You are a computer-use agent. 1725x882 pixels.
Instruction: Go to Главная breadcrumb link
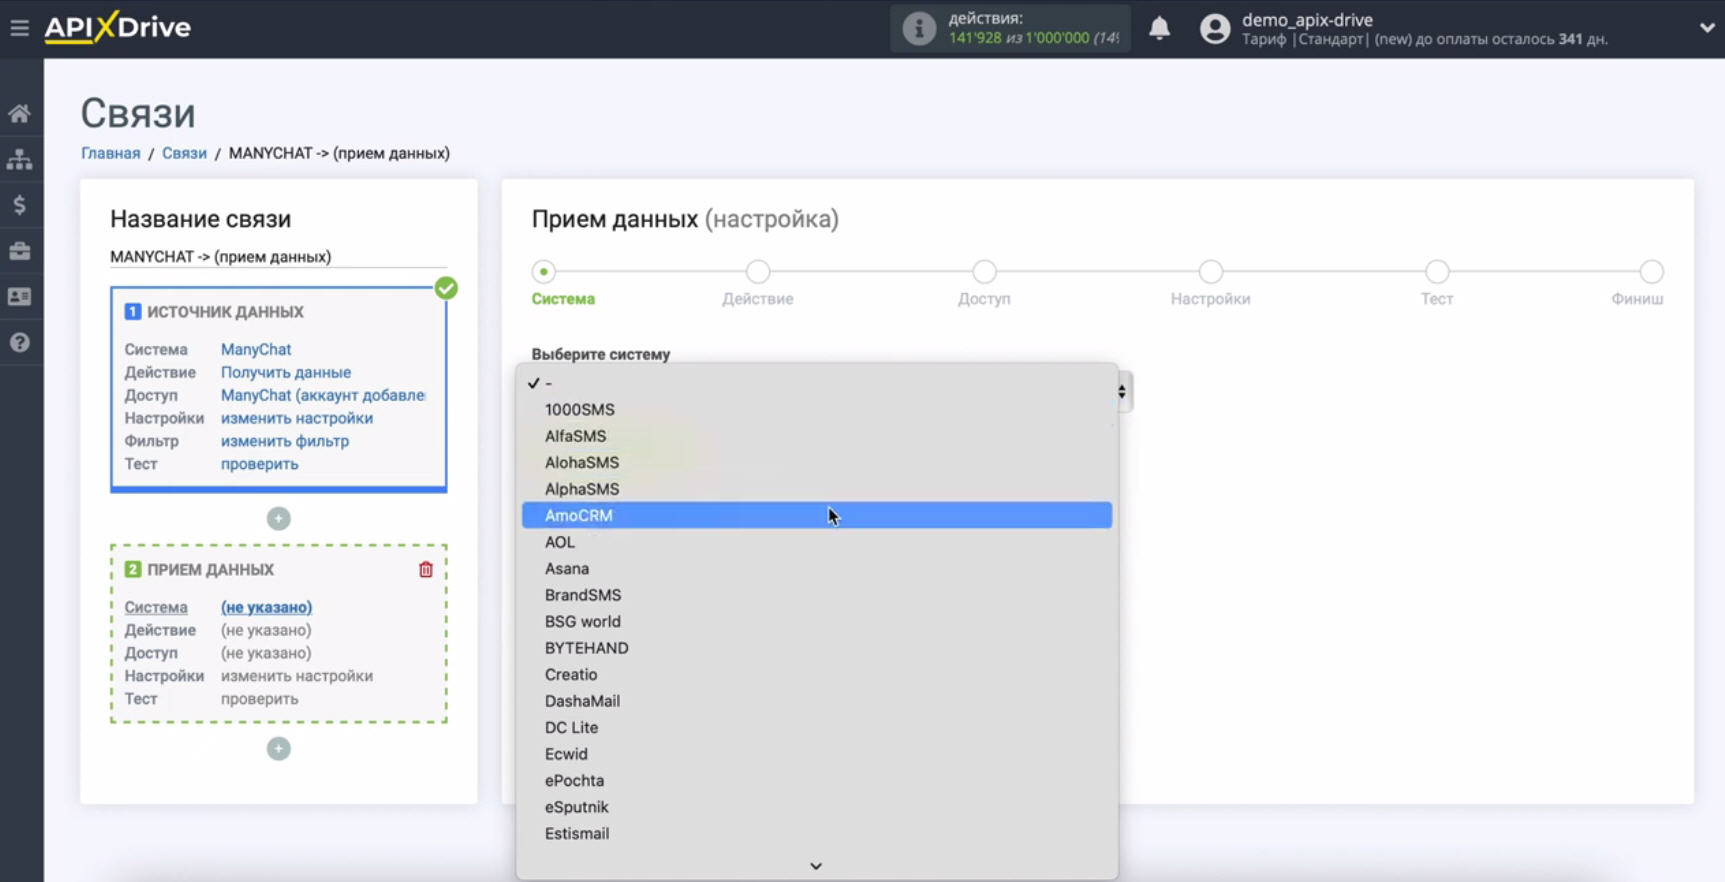(x=110, y=153)
